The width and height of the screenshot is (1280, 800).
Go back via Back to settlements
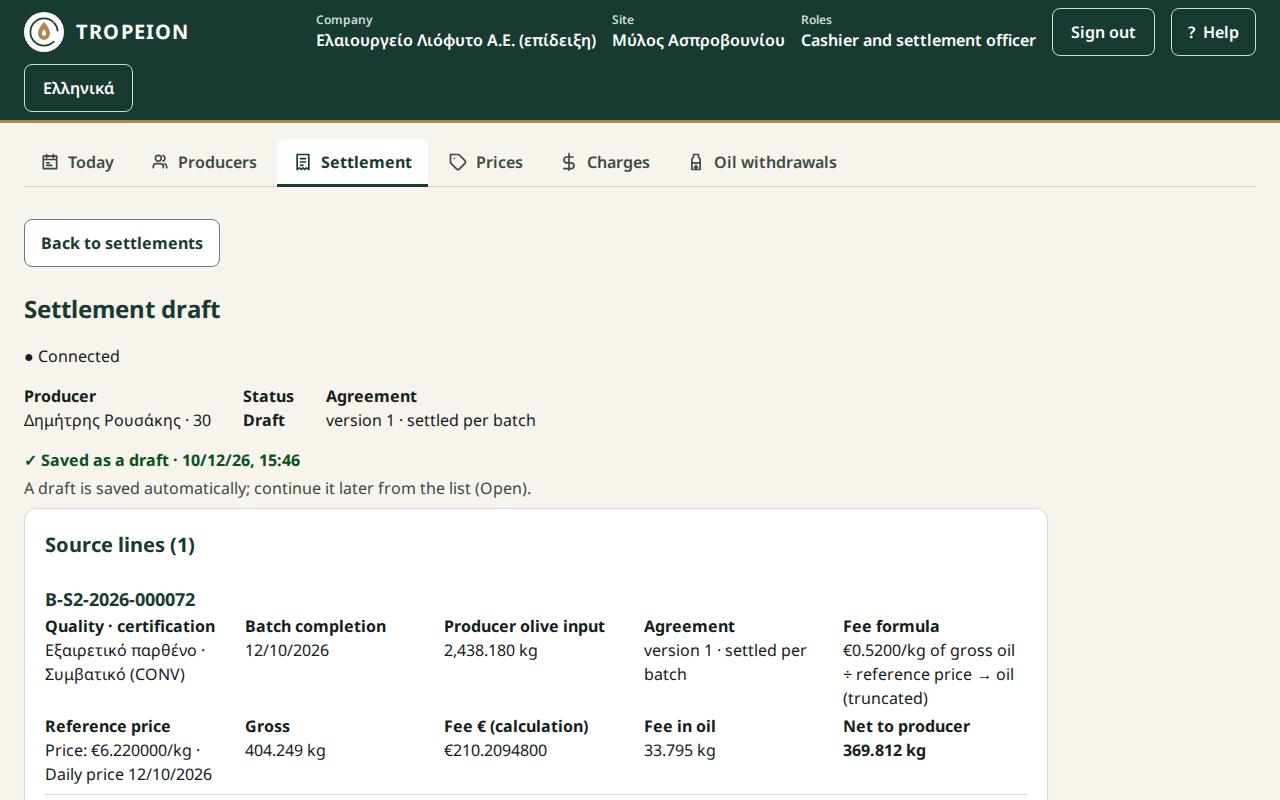122,243
